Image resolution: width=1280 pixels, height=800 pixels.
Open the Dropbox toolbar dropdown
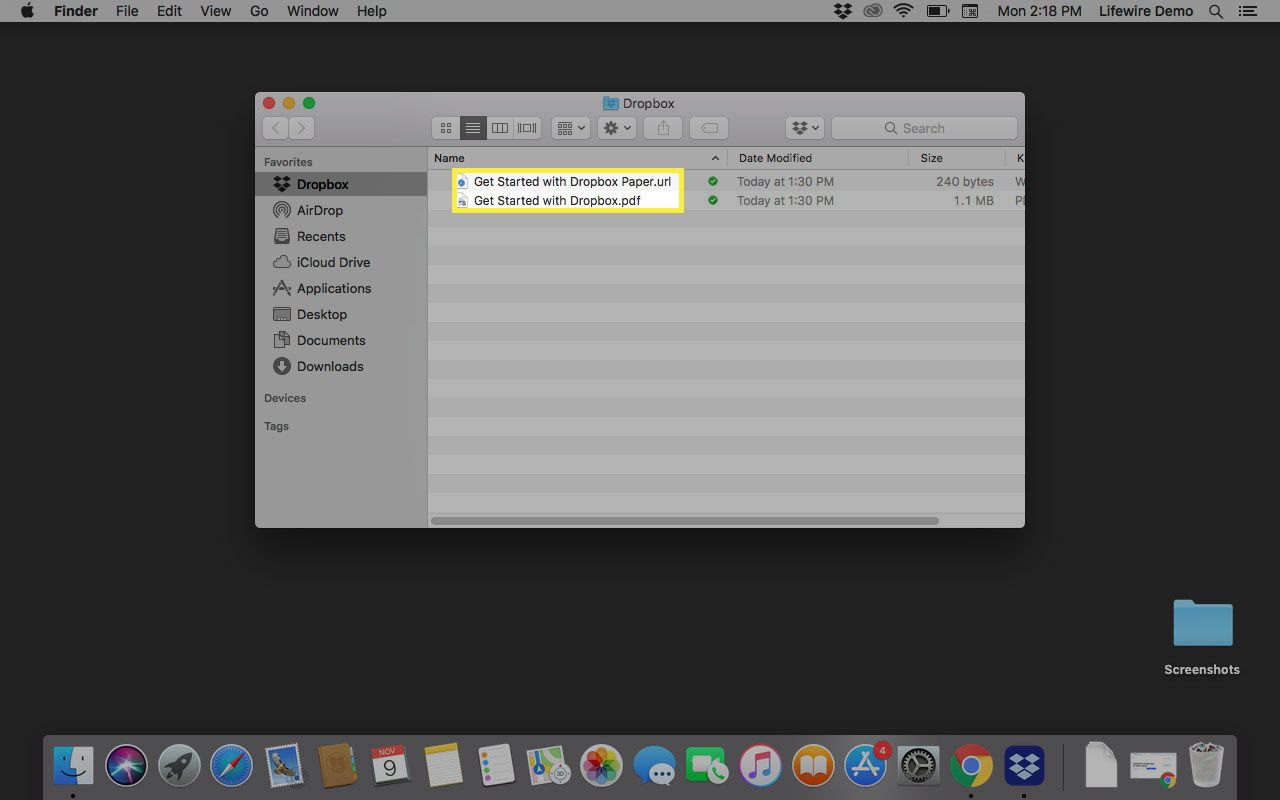(x=805, y=128)
